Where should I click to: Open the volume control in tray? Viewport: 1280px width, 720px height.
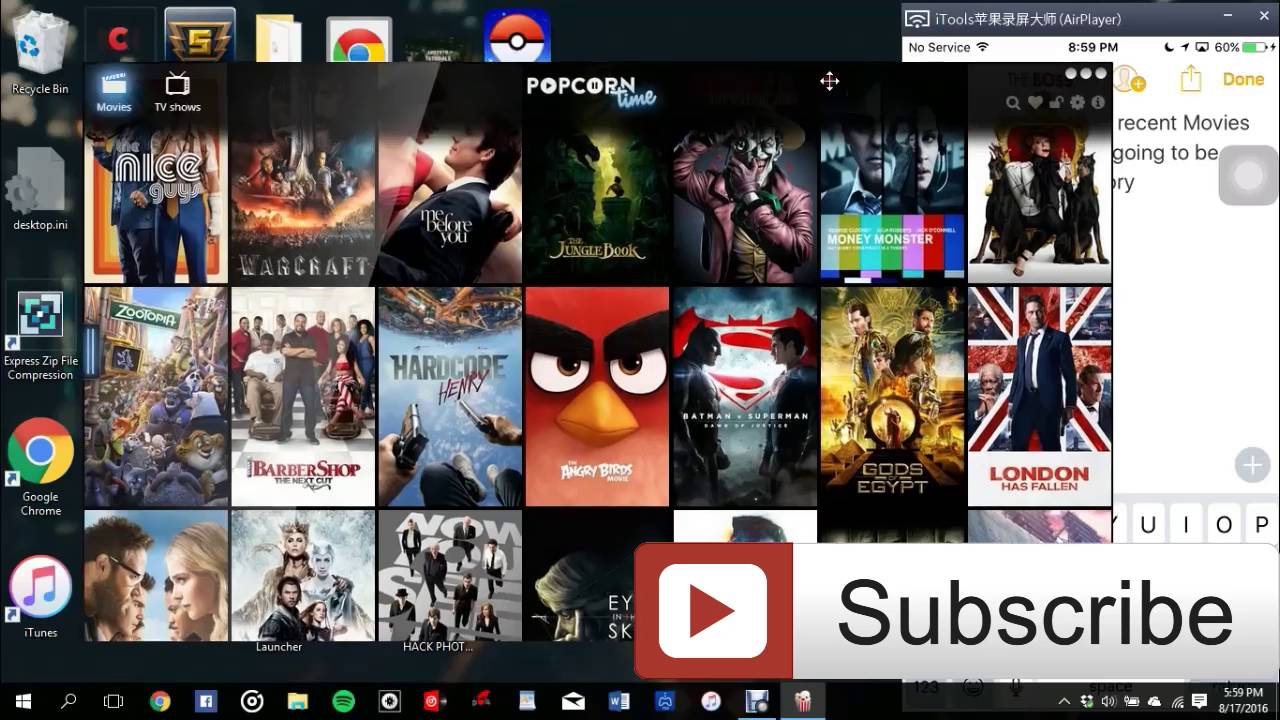tap(1109, 701)
